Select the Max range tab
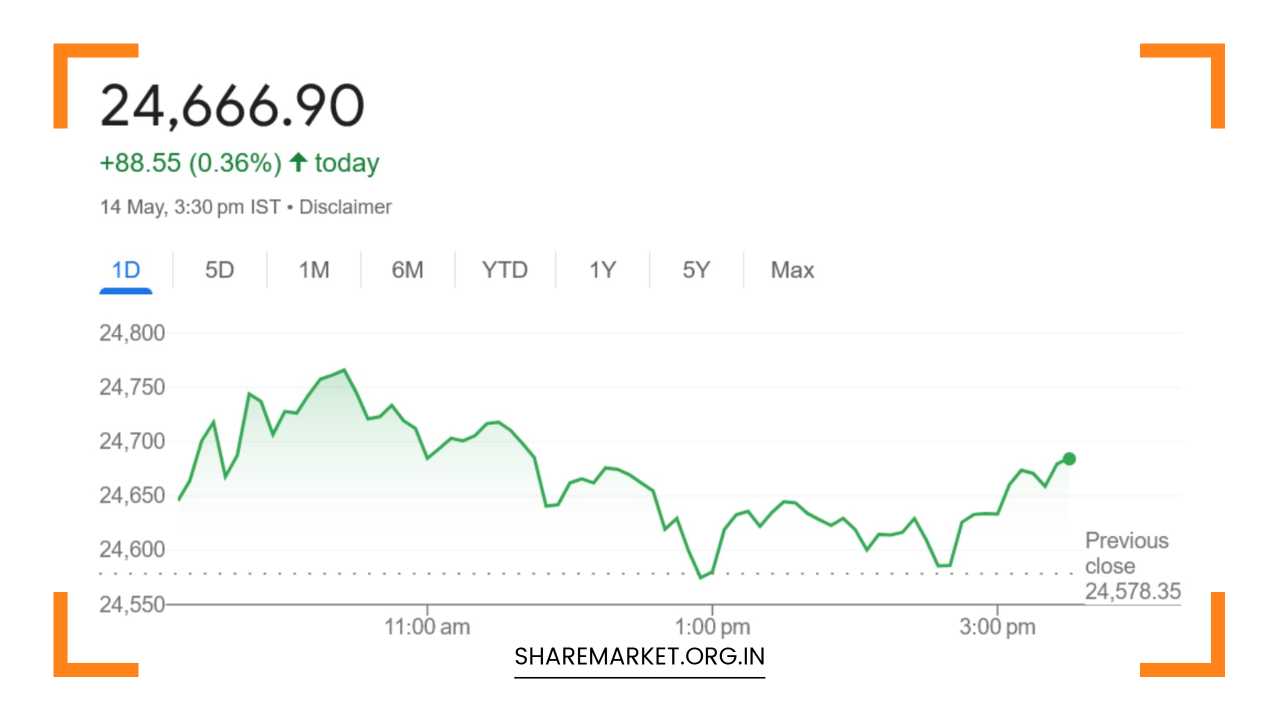 792,270
